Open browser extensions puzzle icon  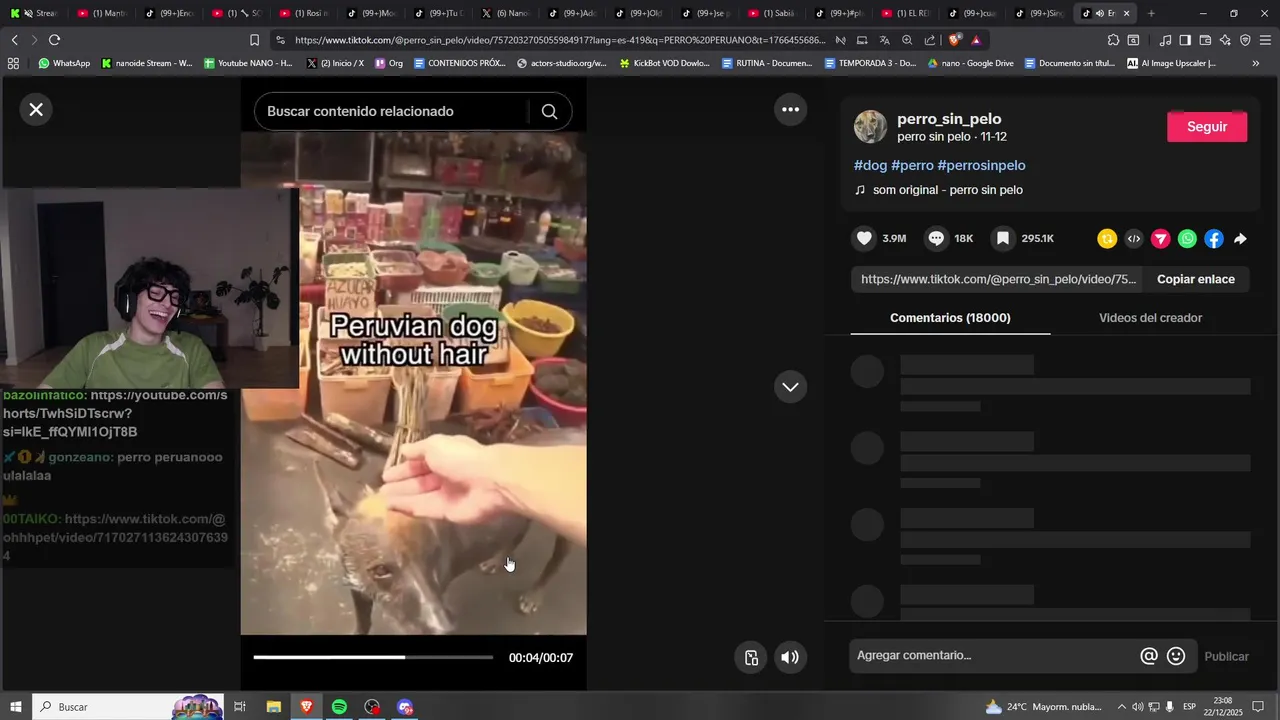pyautogui.click(x=1113, y=40)
